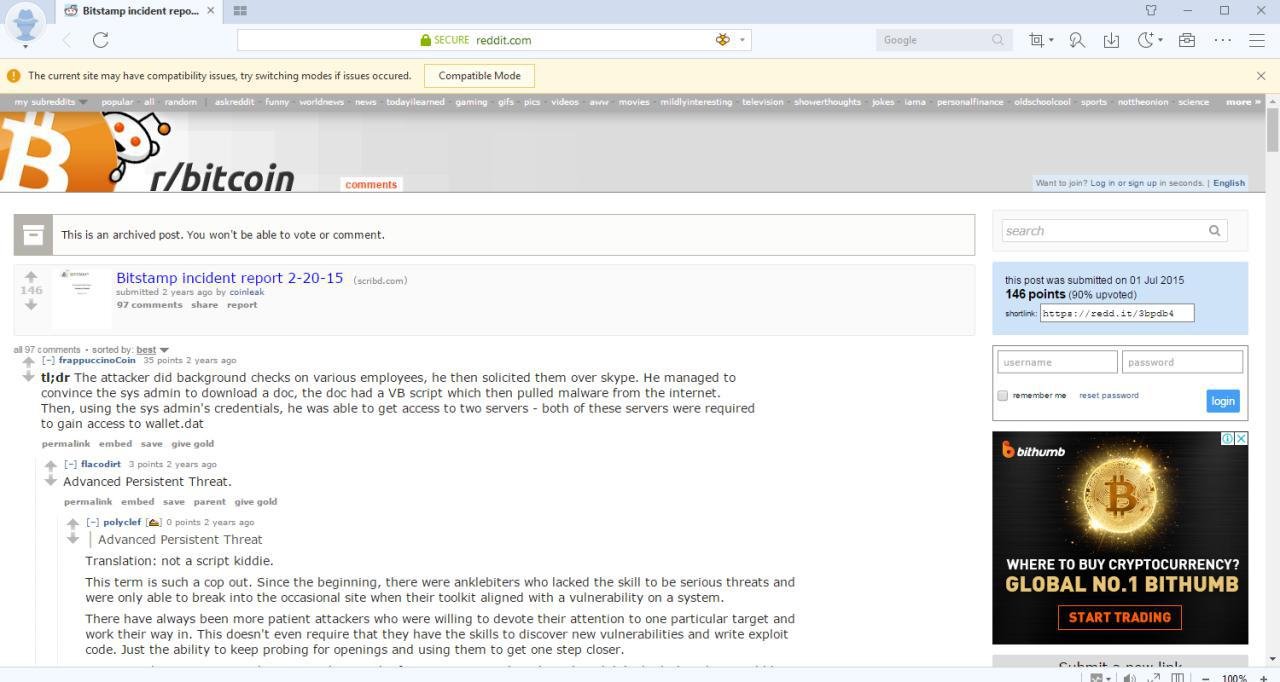Downvote the Bitstamp incident report post
This screenshot has height=682, width=1280.
click(31, 304)
